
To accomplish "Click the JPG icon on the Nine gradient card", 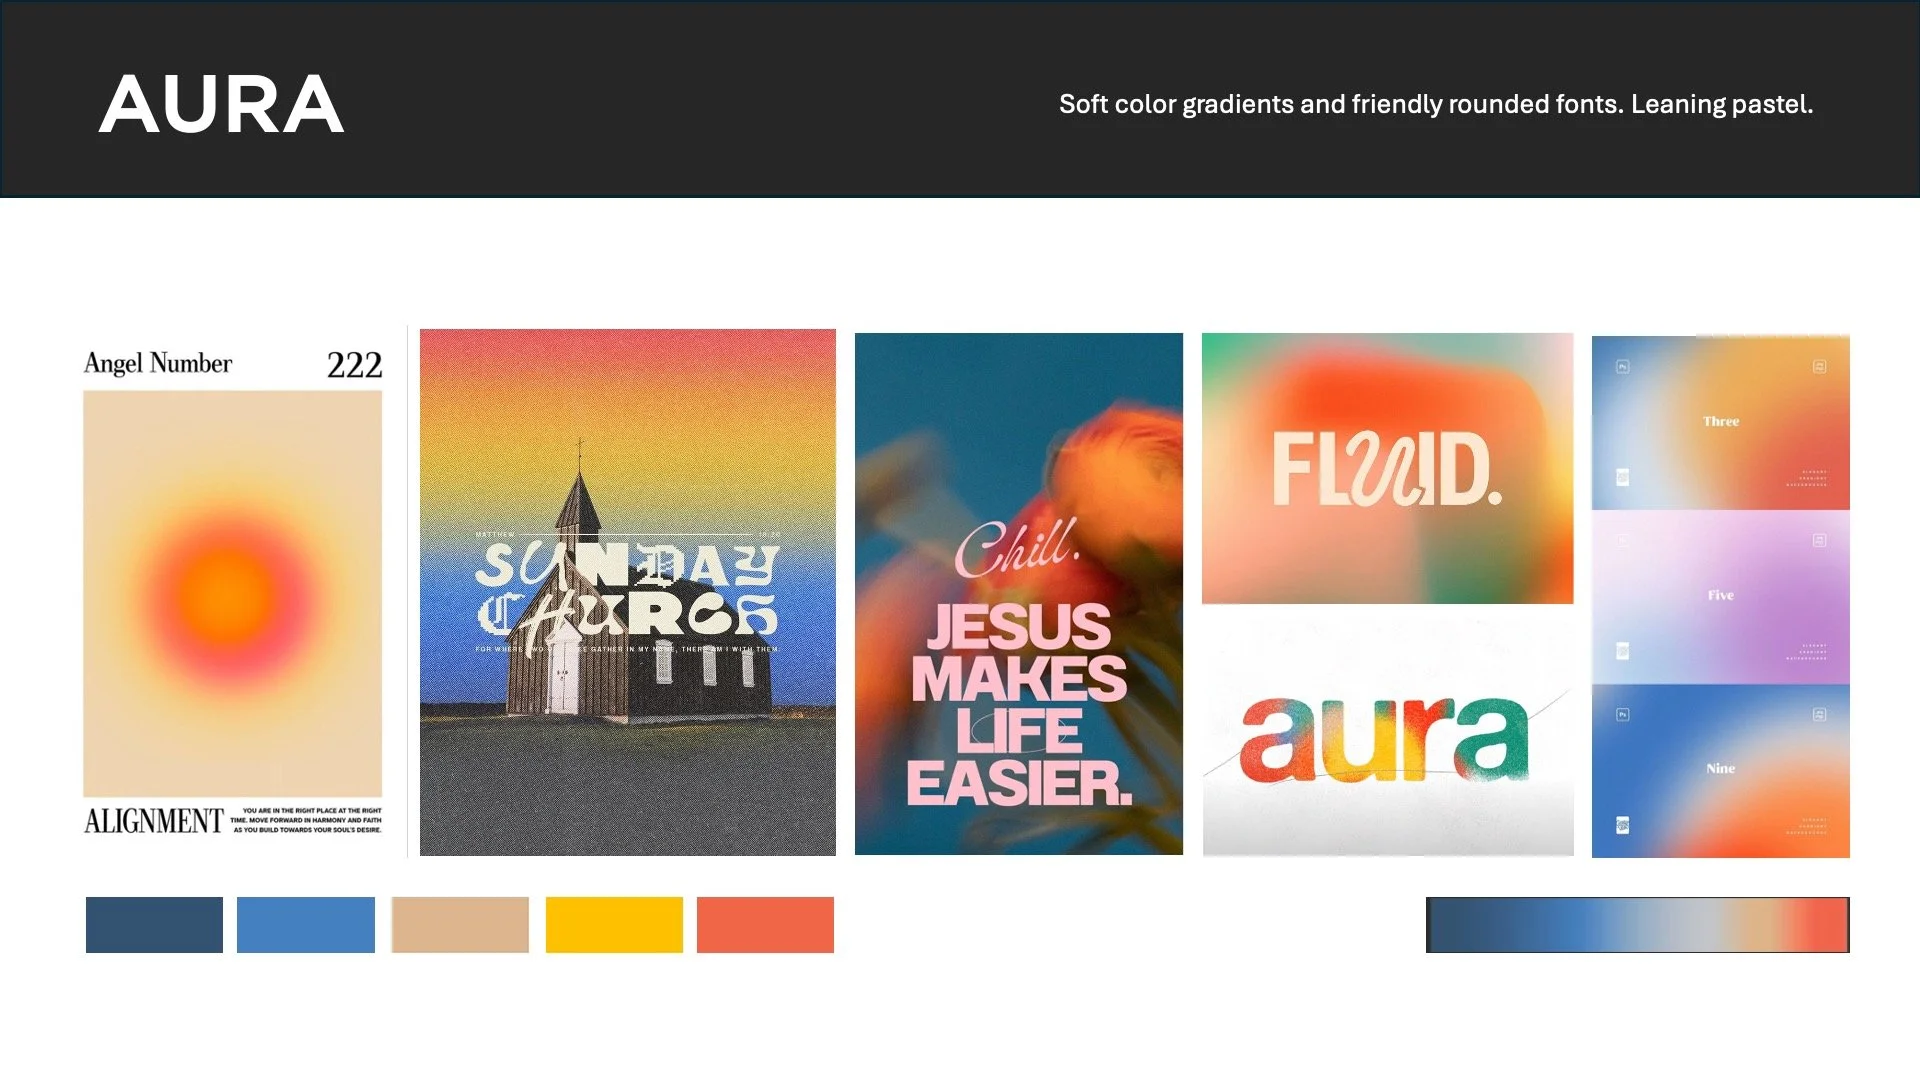I will click(x=1819, y=714).
